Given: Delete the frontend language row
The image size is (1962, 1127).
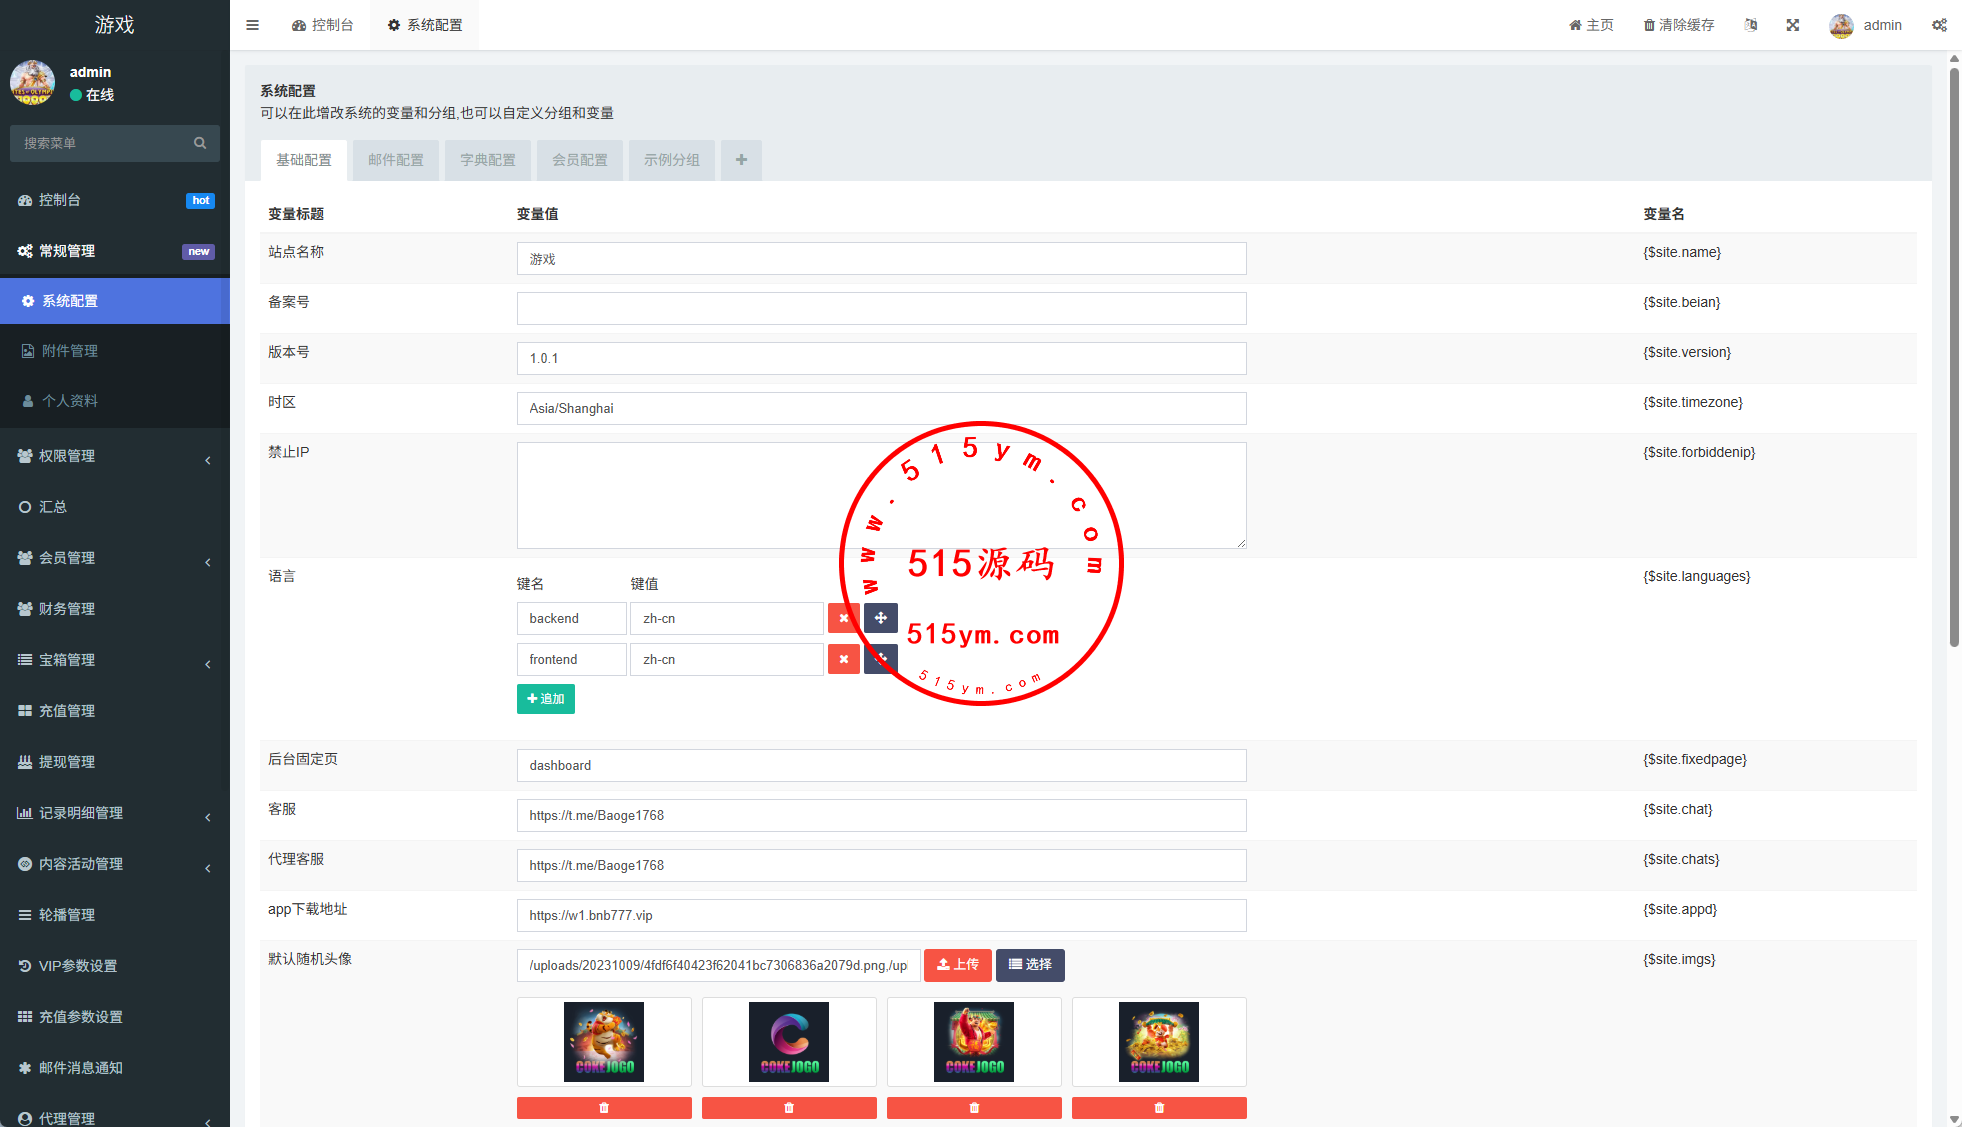Looking at the screenshot, I should 843,659.
